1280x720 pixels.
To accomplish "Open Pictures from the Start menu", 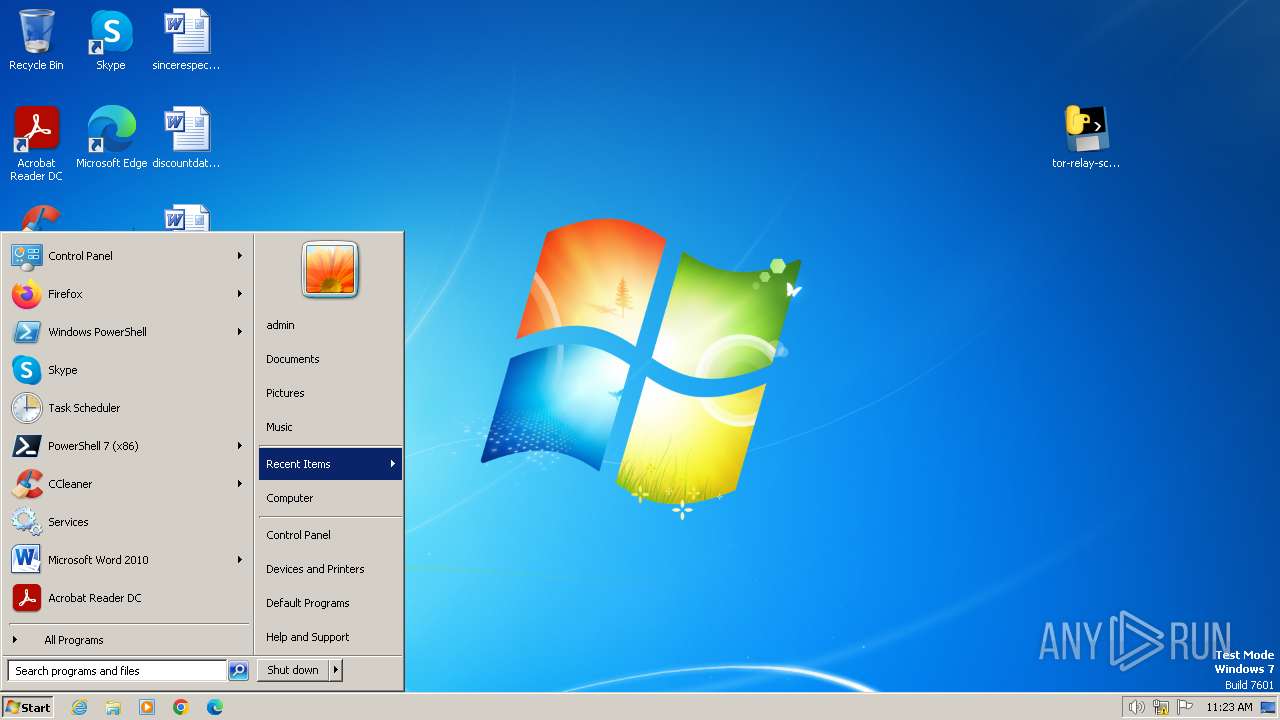I will 330,393.
